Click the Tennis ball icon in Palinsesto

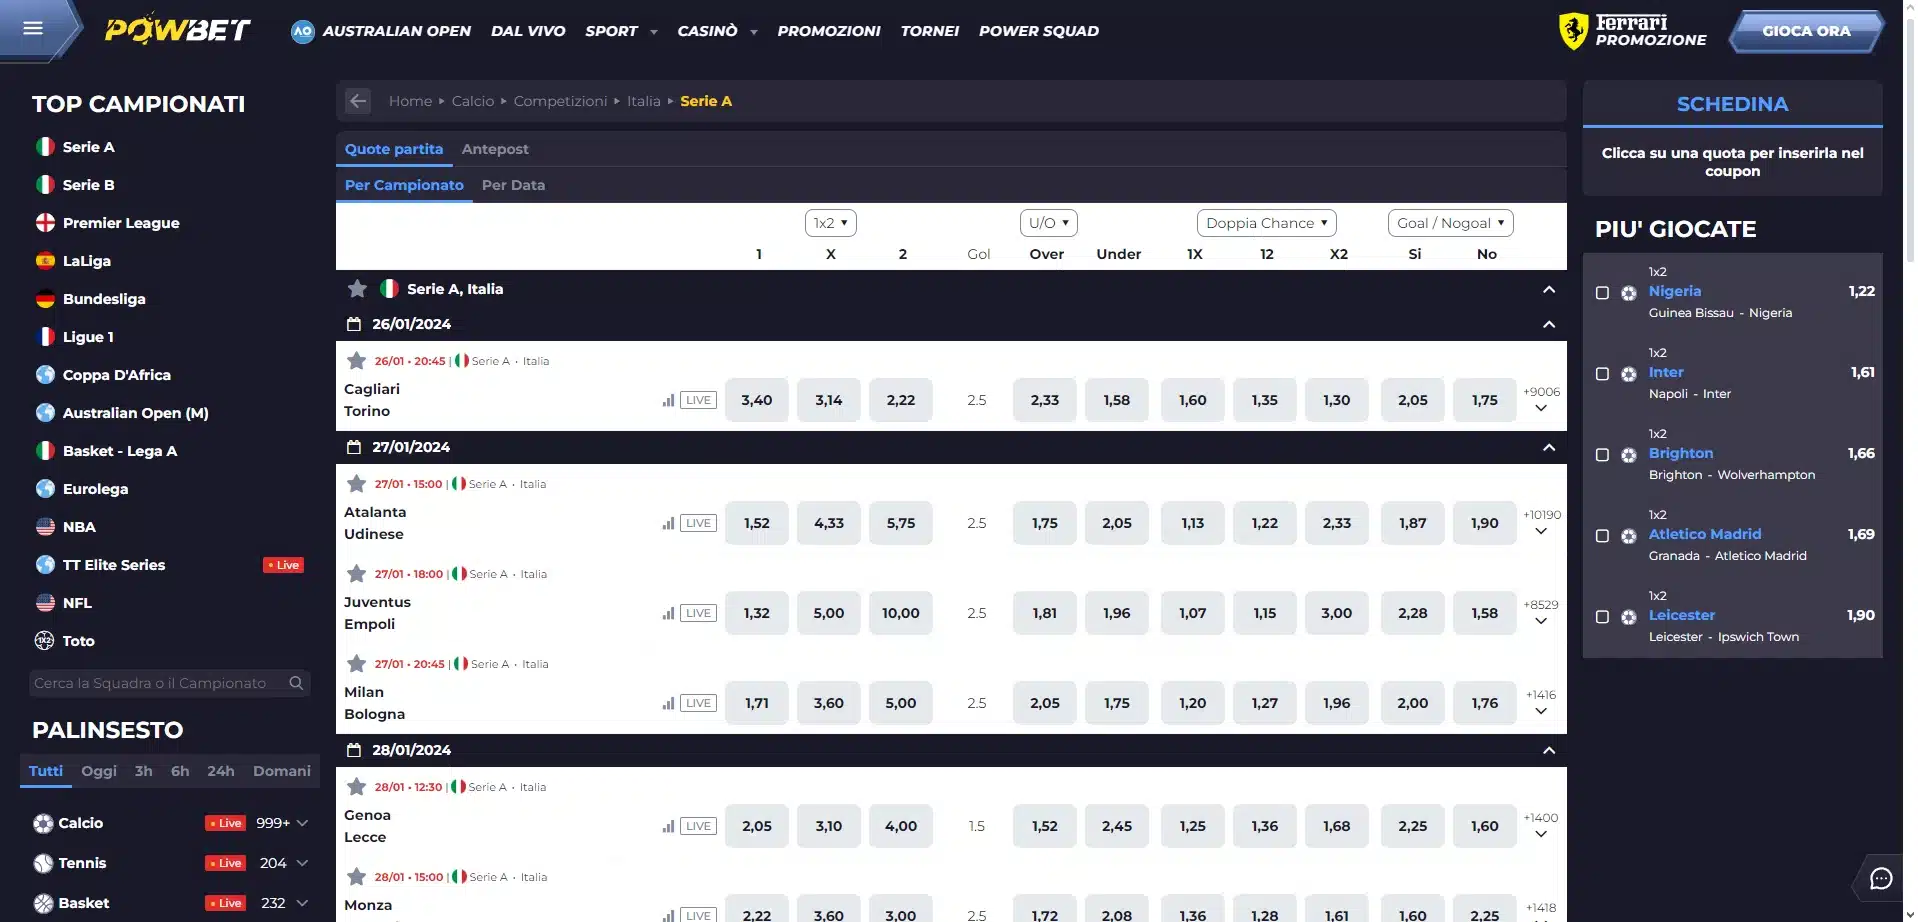tap(43, 863)
